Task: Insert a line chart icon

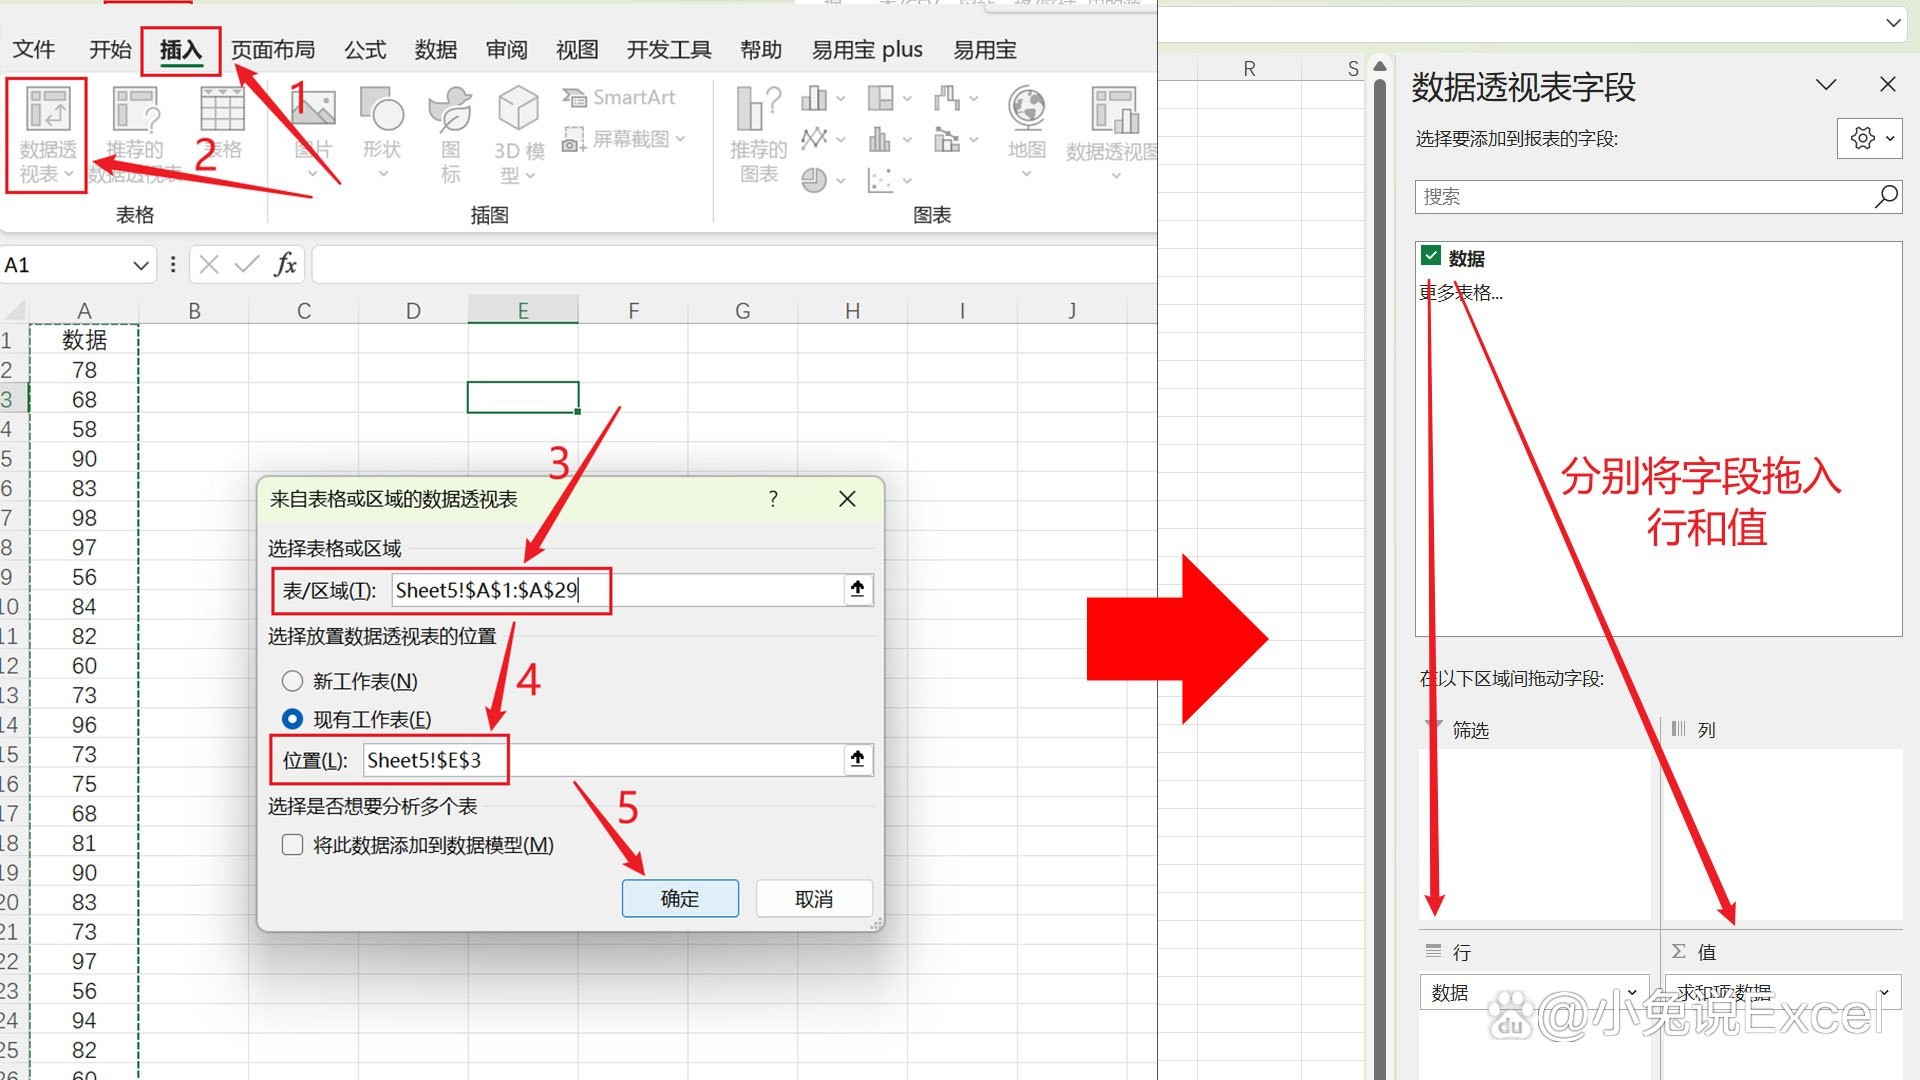Action: point(814,138)
